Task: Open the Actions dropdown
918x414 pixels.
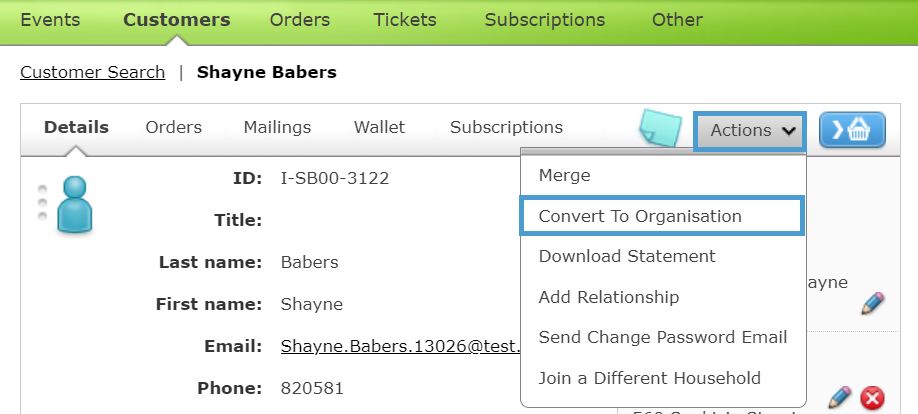Action: tap(750, 131)
